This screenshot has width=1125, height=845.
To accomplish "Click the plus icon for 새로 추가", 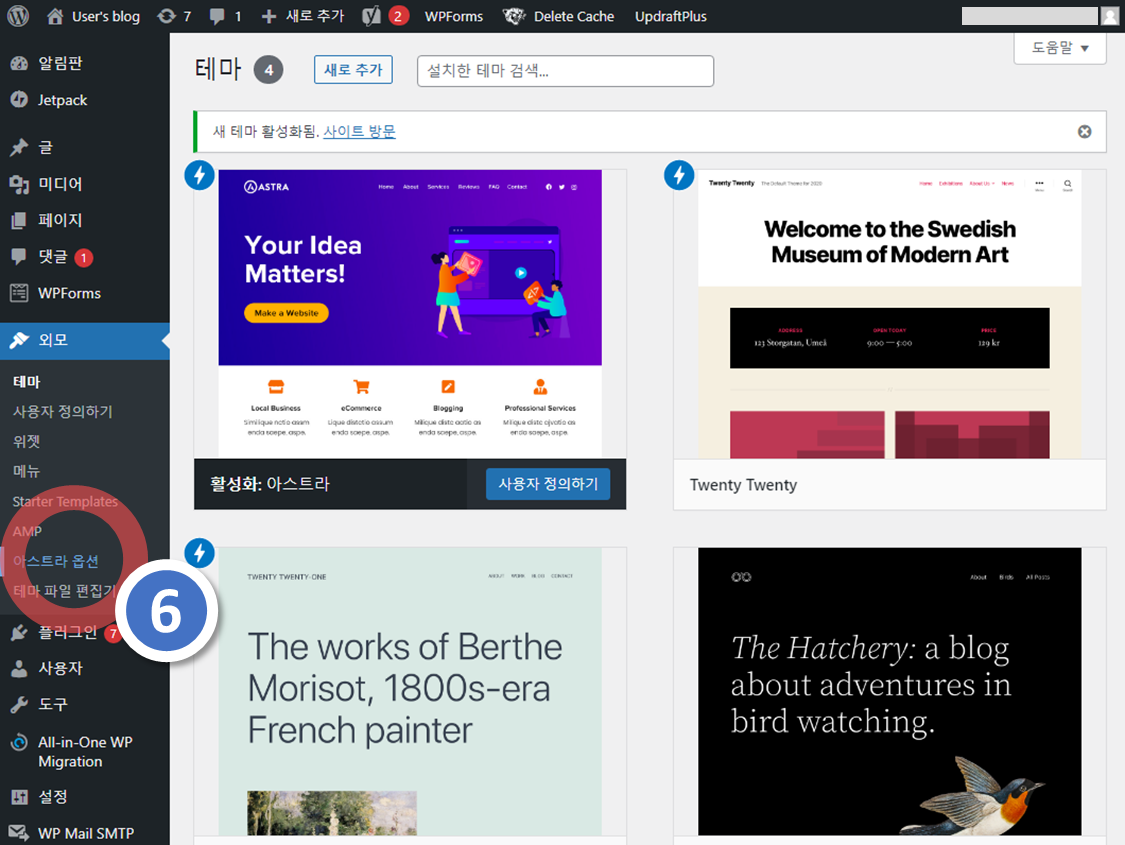I will 268,16.
